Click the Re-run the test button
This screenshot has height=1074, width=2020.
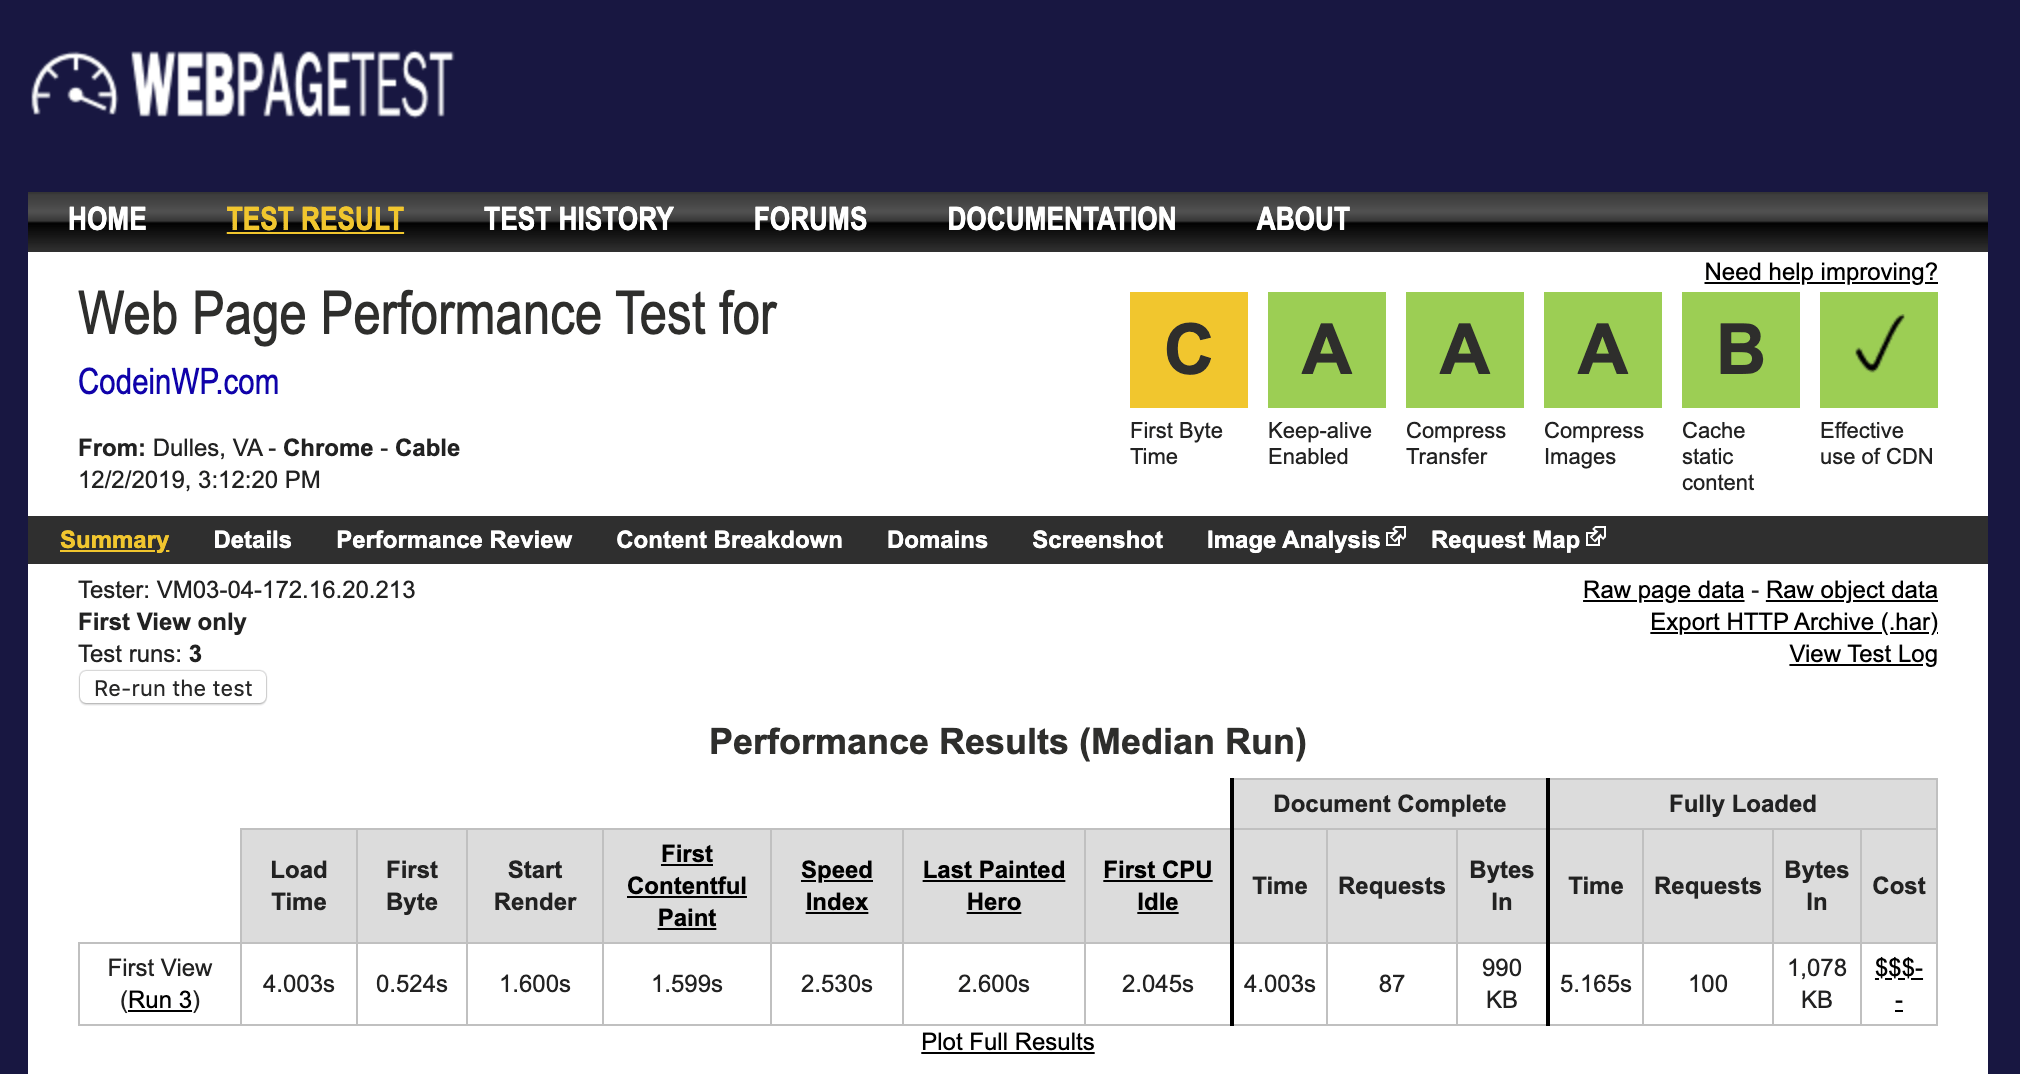[x=171, y=687]
